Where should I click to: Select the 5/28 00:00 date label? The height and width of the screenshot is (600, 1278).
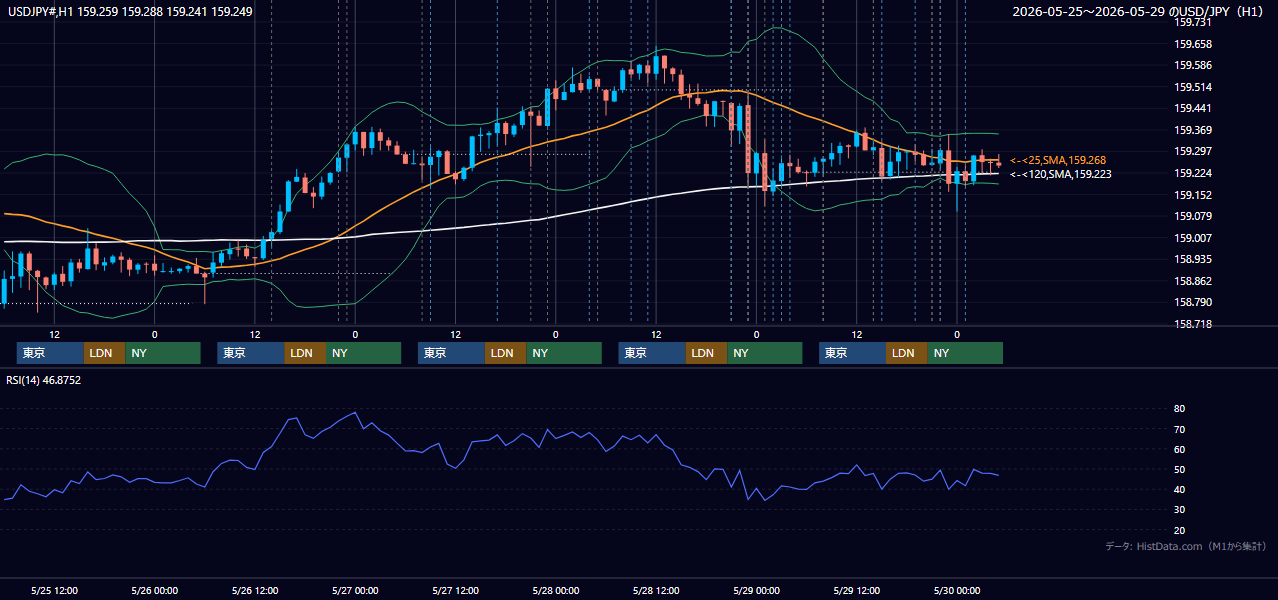coord(556,590)
